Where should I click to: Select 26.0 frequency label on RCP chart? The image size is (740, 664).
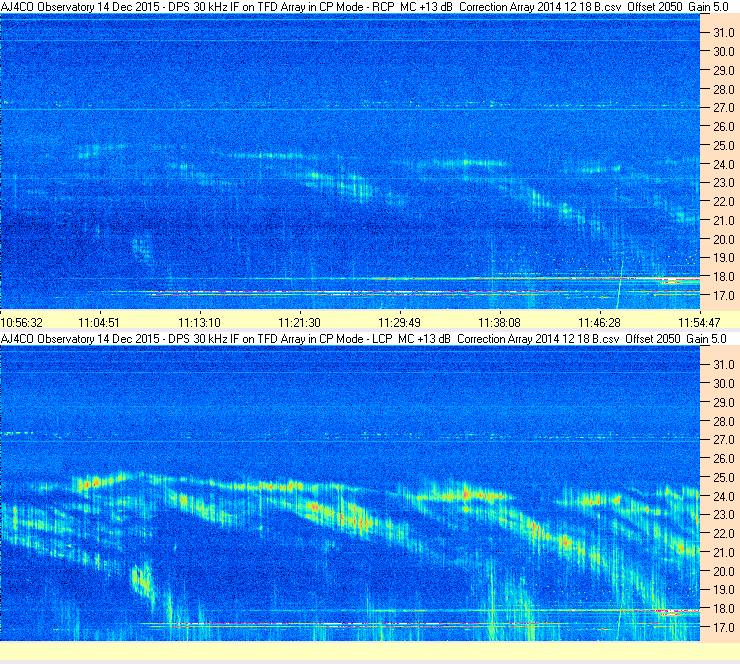pos(724,127)
